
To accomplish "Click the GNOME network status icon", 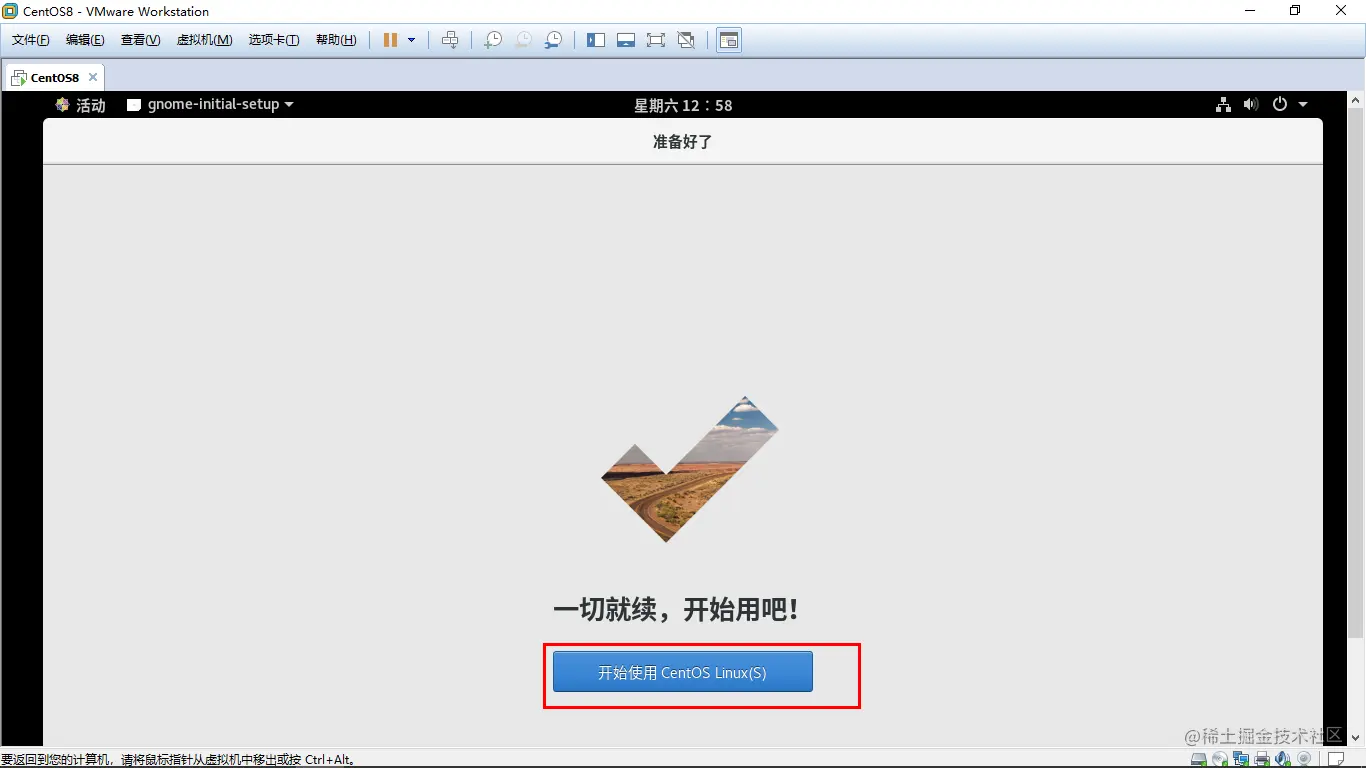I will tap(1223, 104).
